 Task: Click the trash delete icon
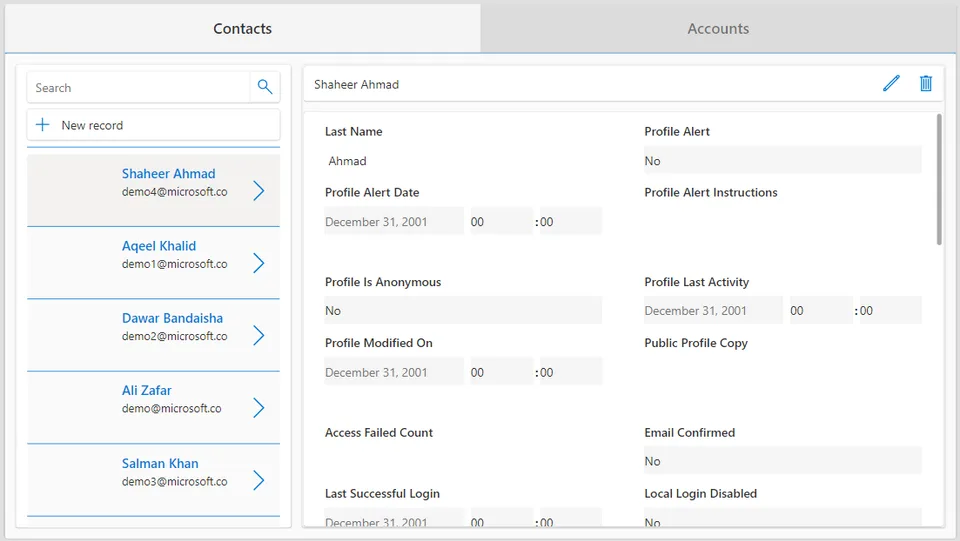click(x=926, y=83)
